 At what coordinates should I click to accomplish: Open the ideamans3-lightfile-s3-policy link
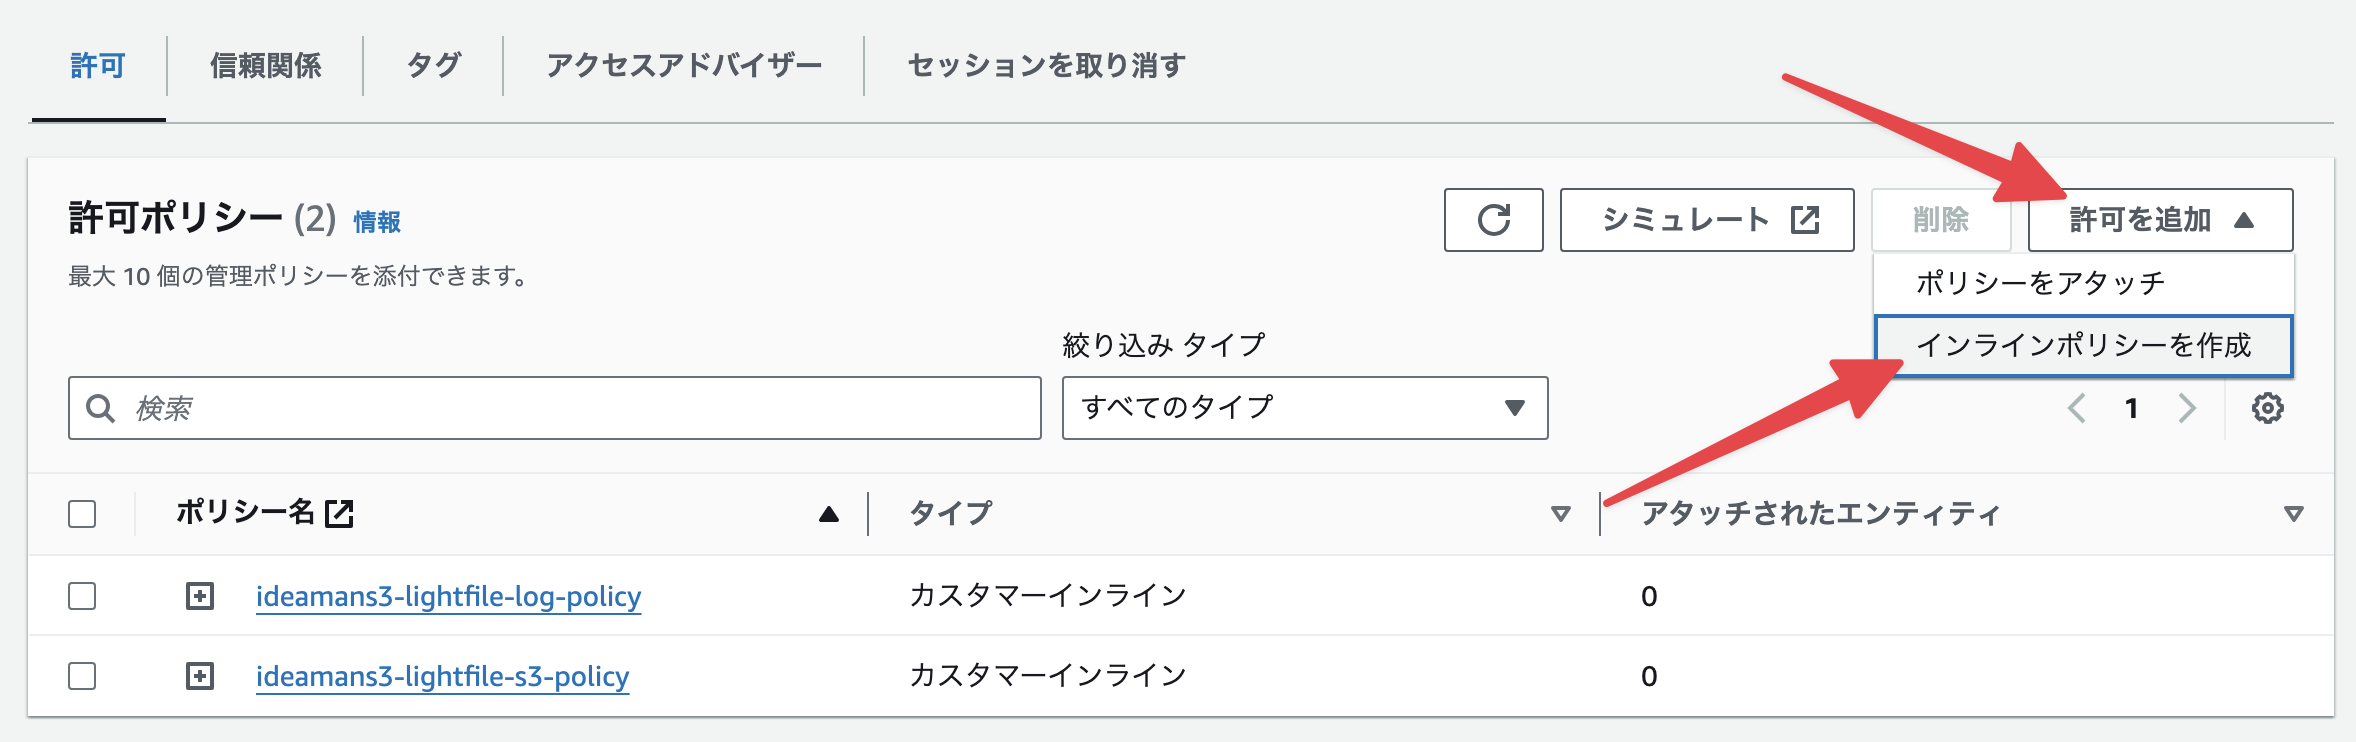[x=441, y=677]
